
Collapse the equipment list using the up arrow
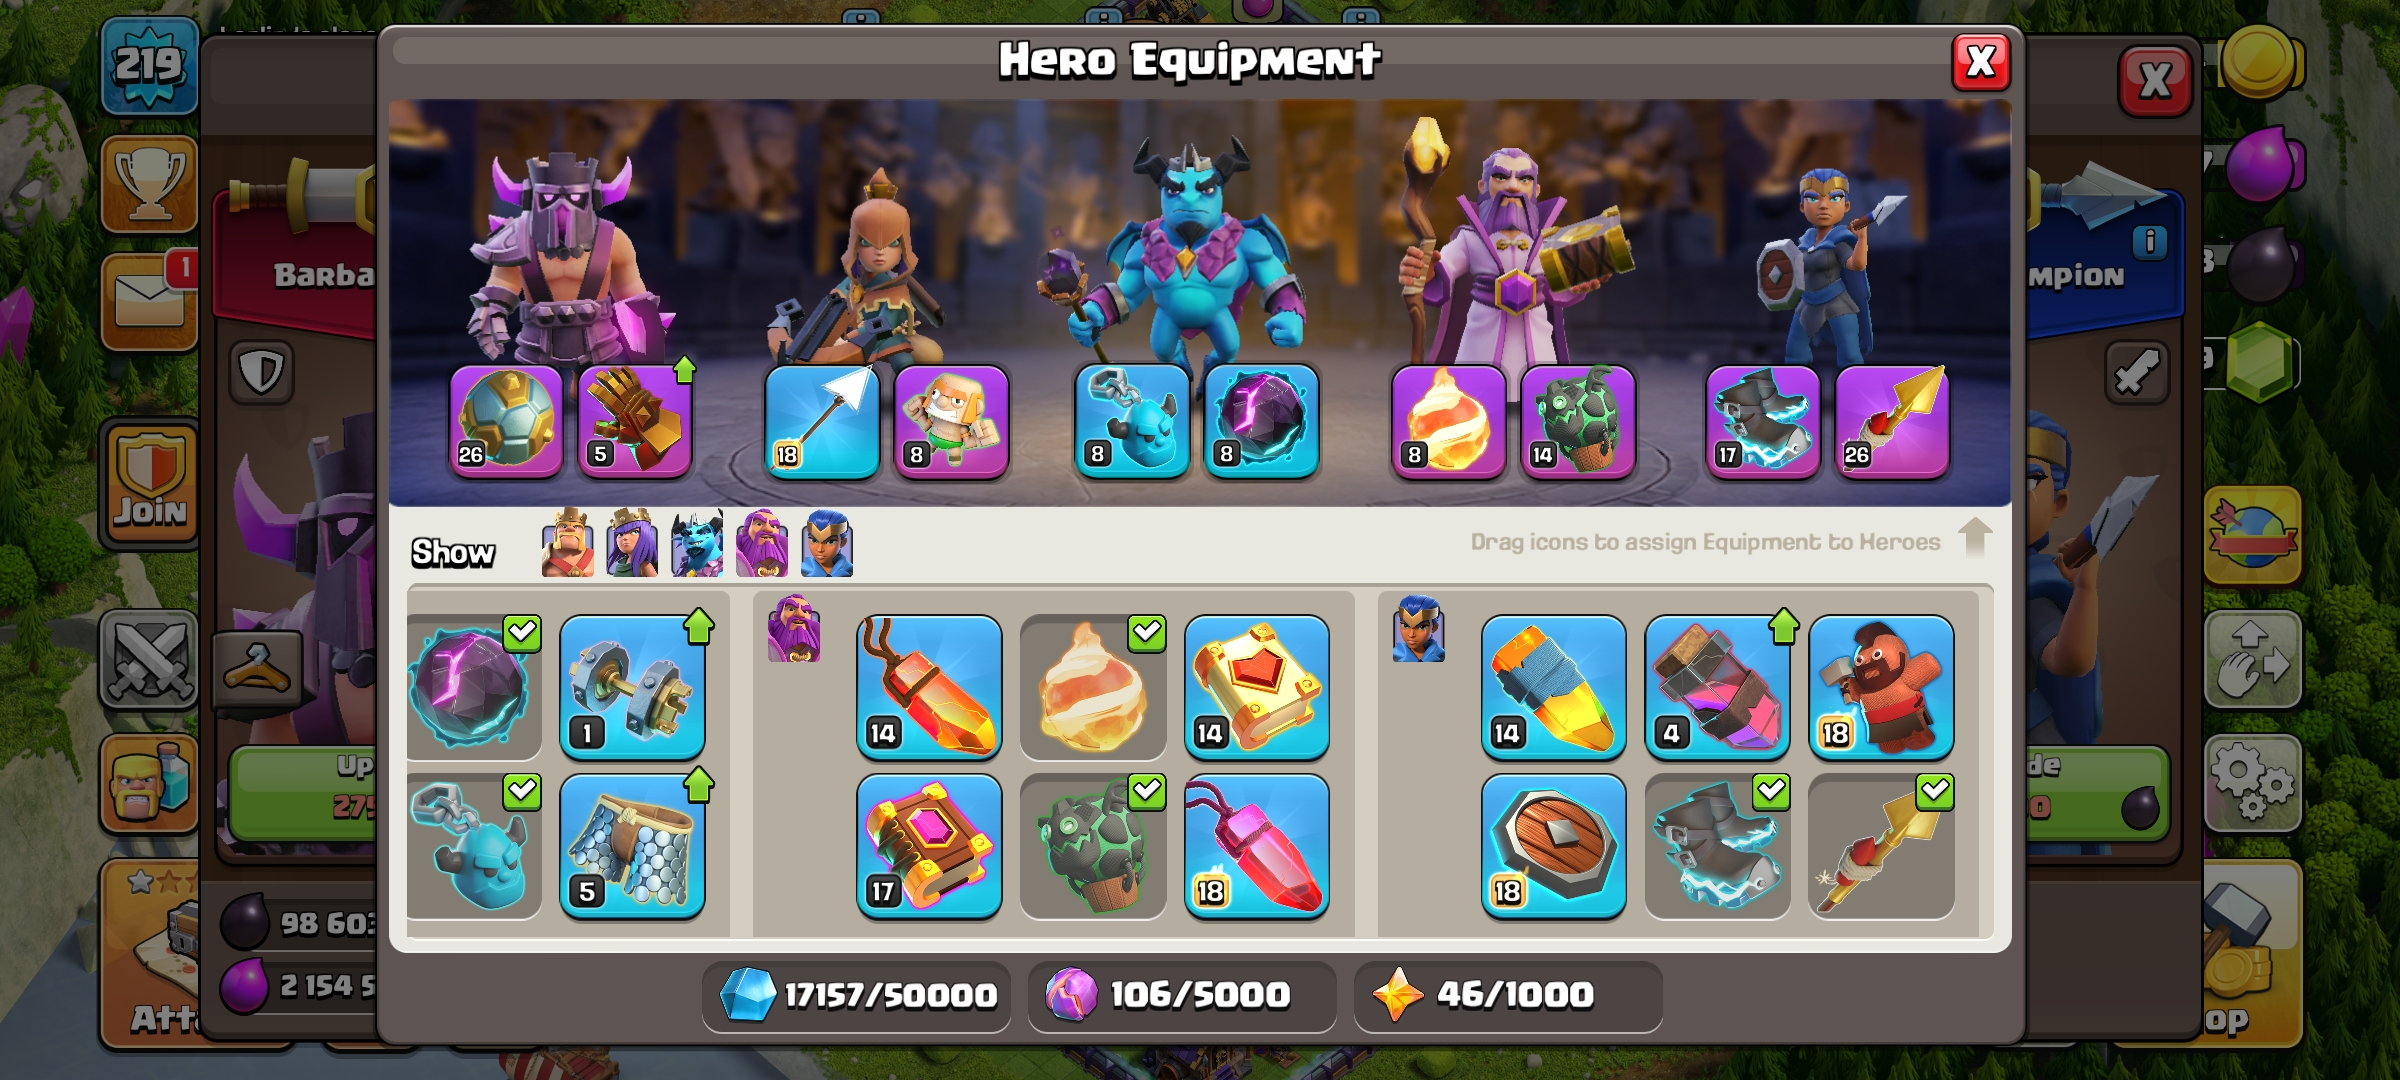[x=1975, y=538]
